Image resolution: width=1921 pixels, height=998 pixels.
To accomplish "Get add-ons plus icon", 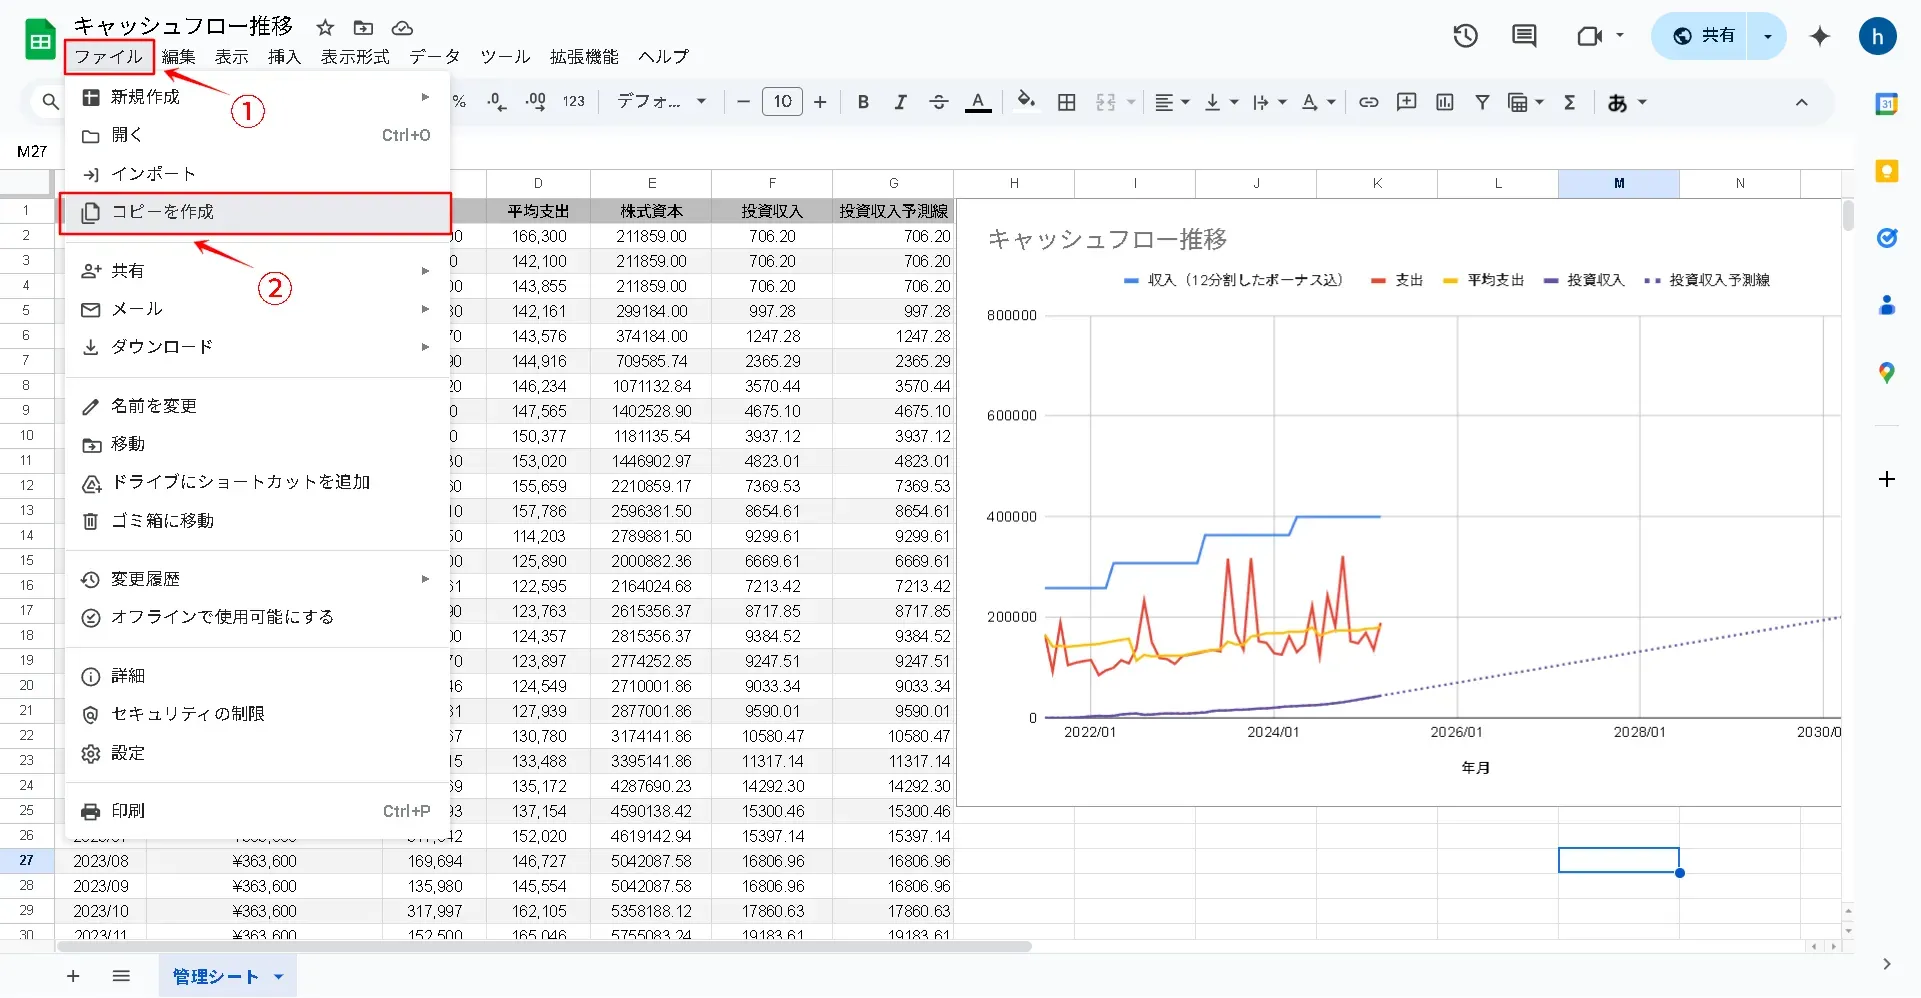I will pyautogui.click(x=1887, y=479).
